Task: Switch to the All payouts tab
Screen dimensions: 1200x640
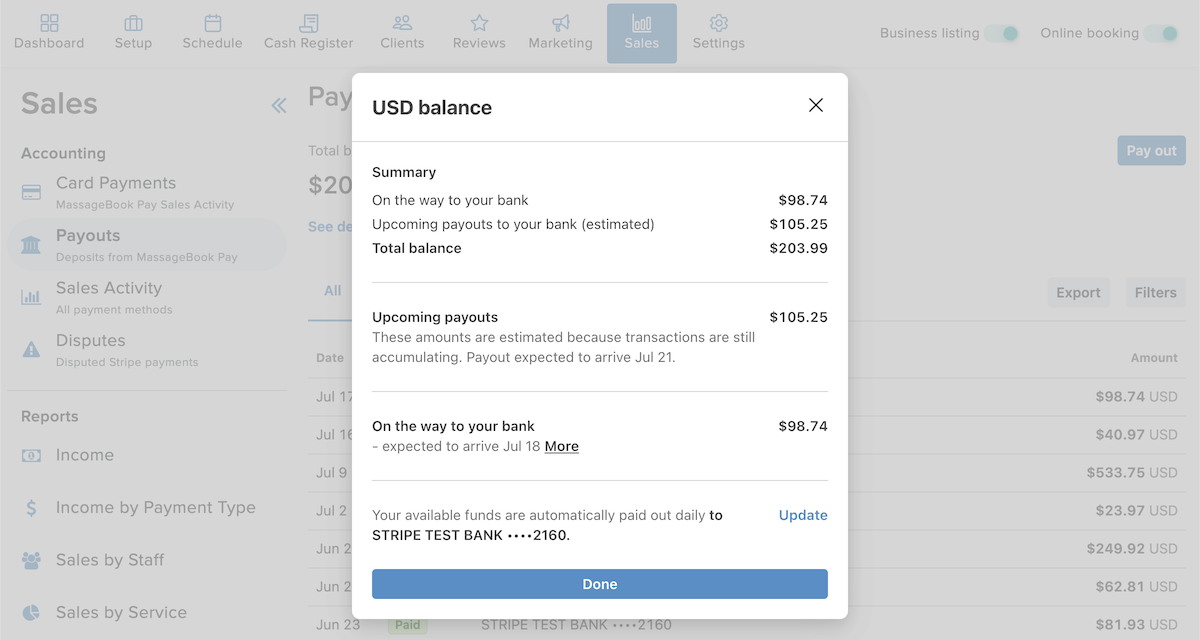Action: 332,291
